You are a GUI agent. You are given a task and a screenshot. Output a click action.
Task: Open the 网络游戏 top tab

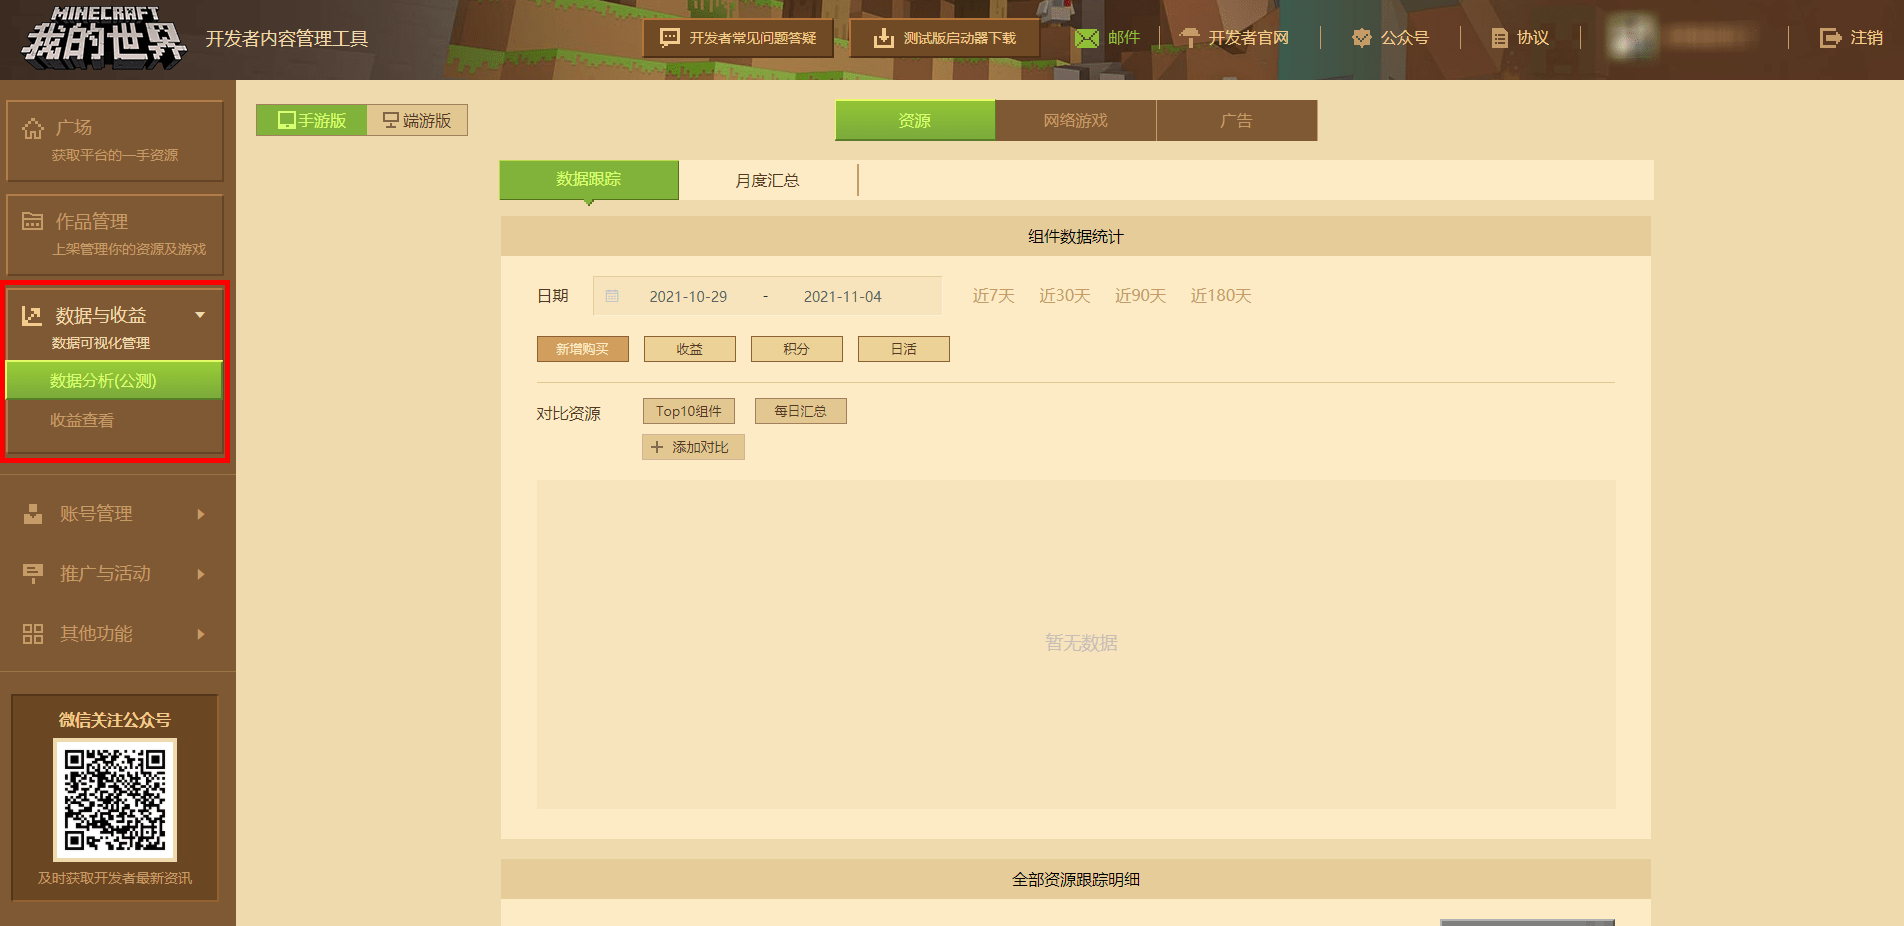tap(1076, 120)
